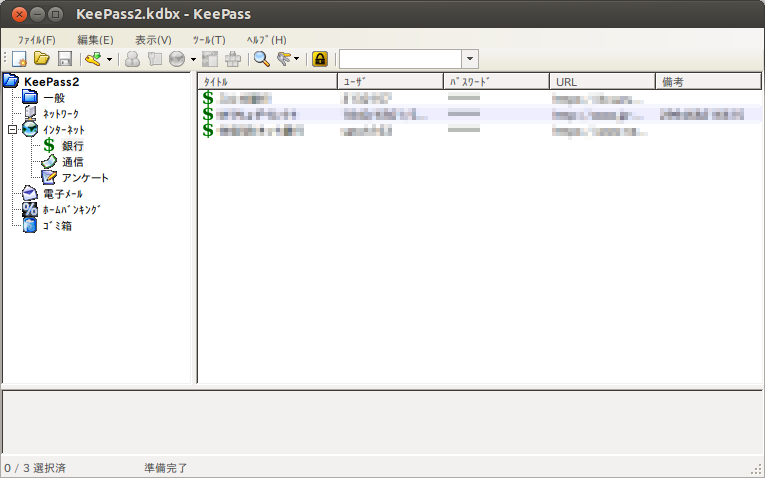Click the Show Entries keys icon

click(x=284, y=59)
